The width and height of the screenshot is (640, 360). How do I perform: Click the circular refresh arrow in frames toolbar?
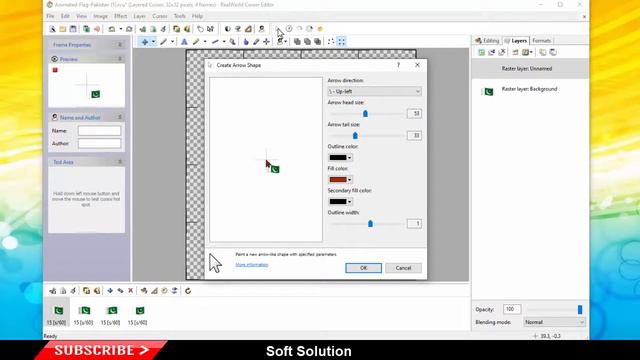click(x=188, y=291)
